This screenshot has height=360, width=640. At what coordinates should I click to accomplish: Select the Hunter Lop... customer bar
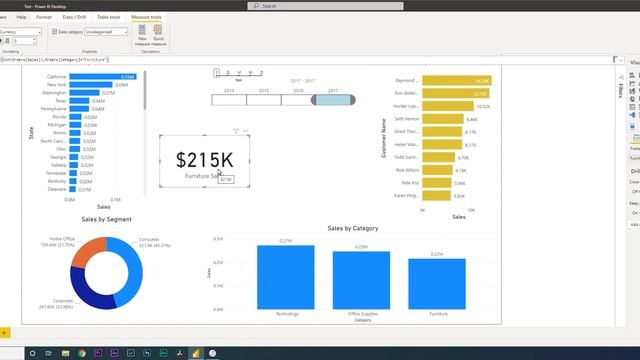(x=448, y=106)
